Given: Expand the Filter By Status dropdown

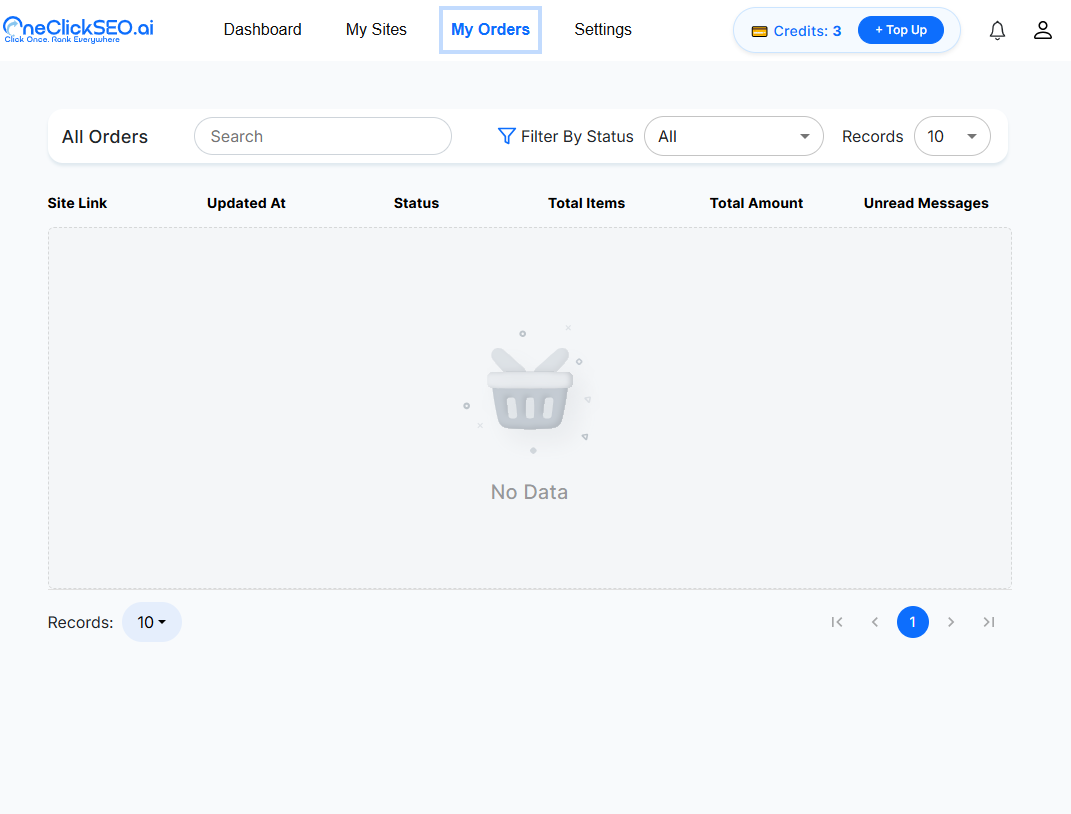Looking at the screenshot, I should tap(734, 137).
